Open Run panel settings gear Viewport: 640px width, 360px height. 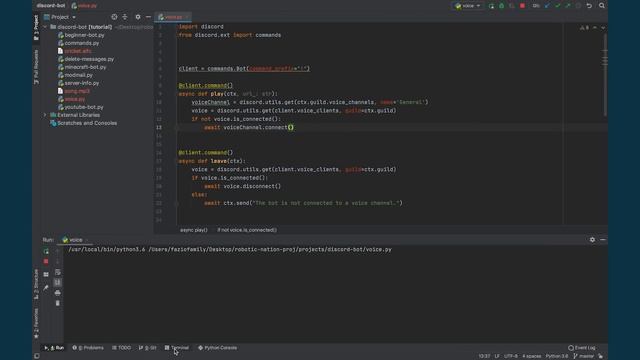click(x=592, y=240)
